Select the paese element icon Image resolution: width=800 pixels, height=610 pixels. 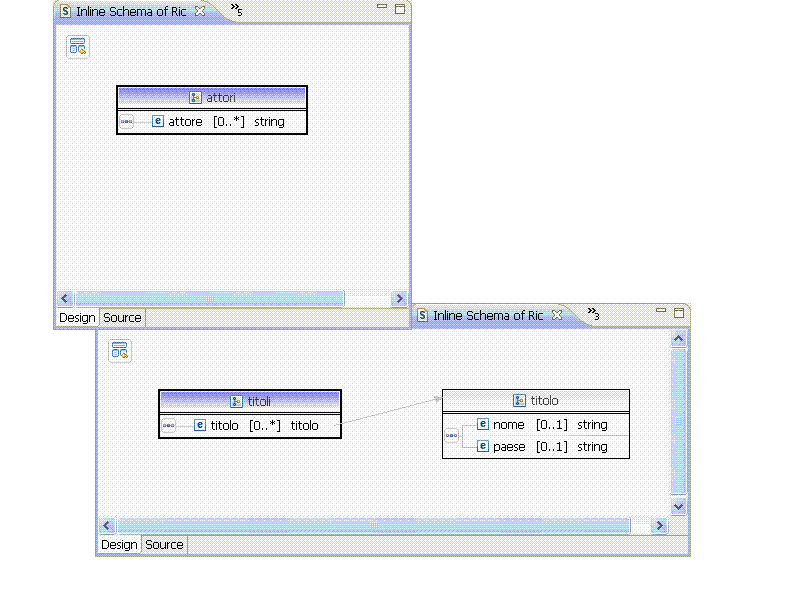[483, 446]
